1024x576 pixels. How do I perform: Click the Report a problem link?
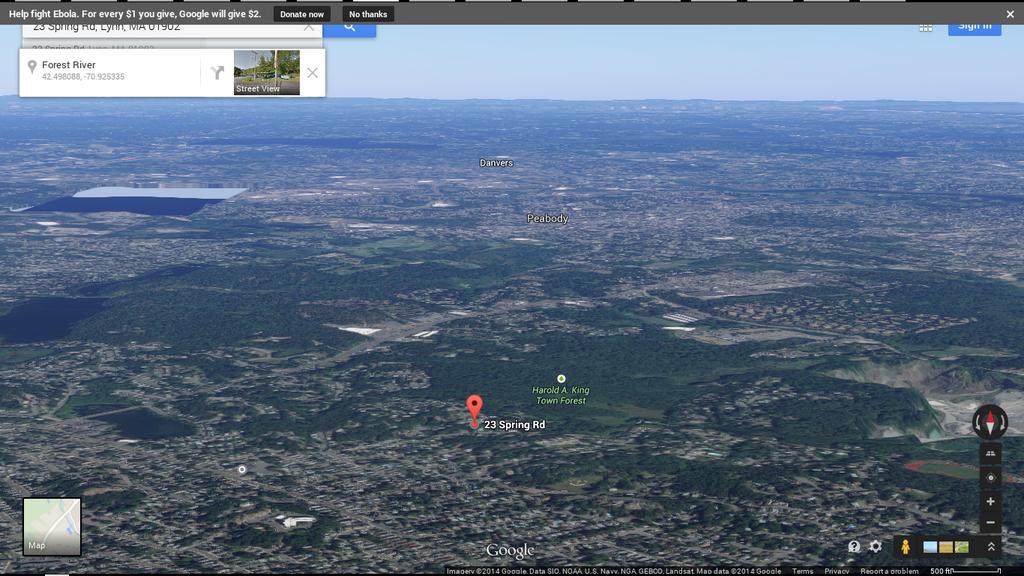(889, 571)
